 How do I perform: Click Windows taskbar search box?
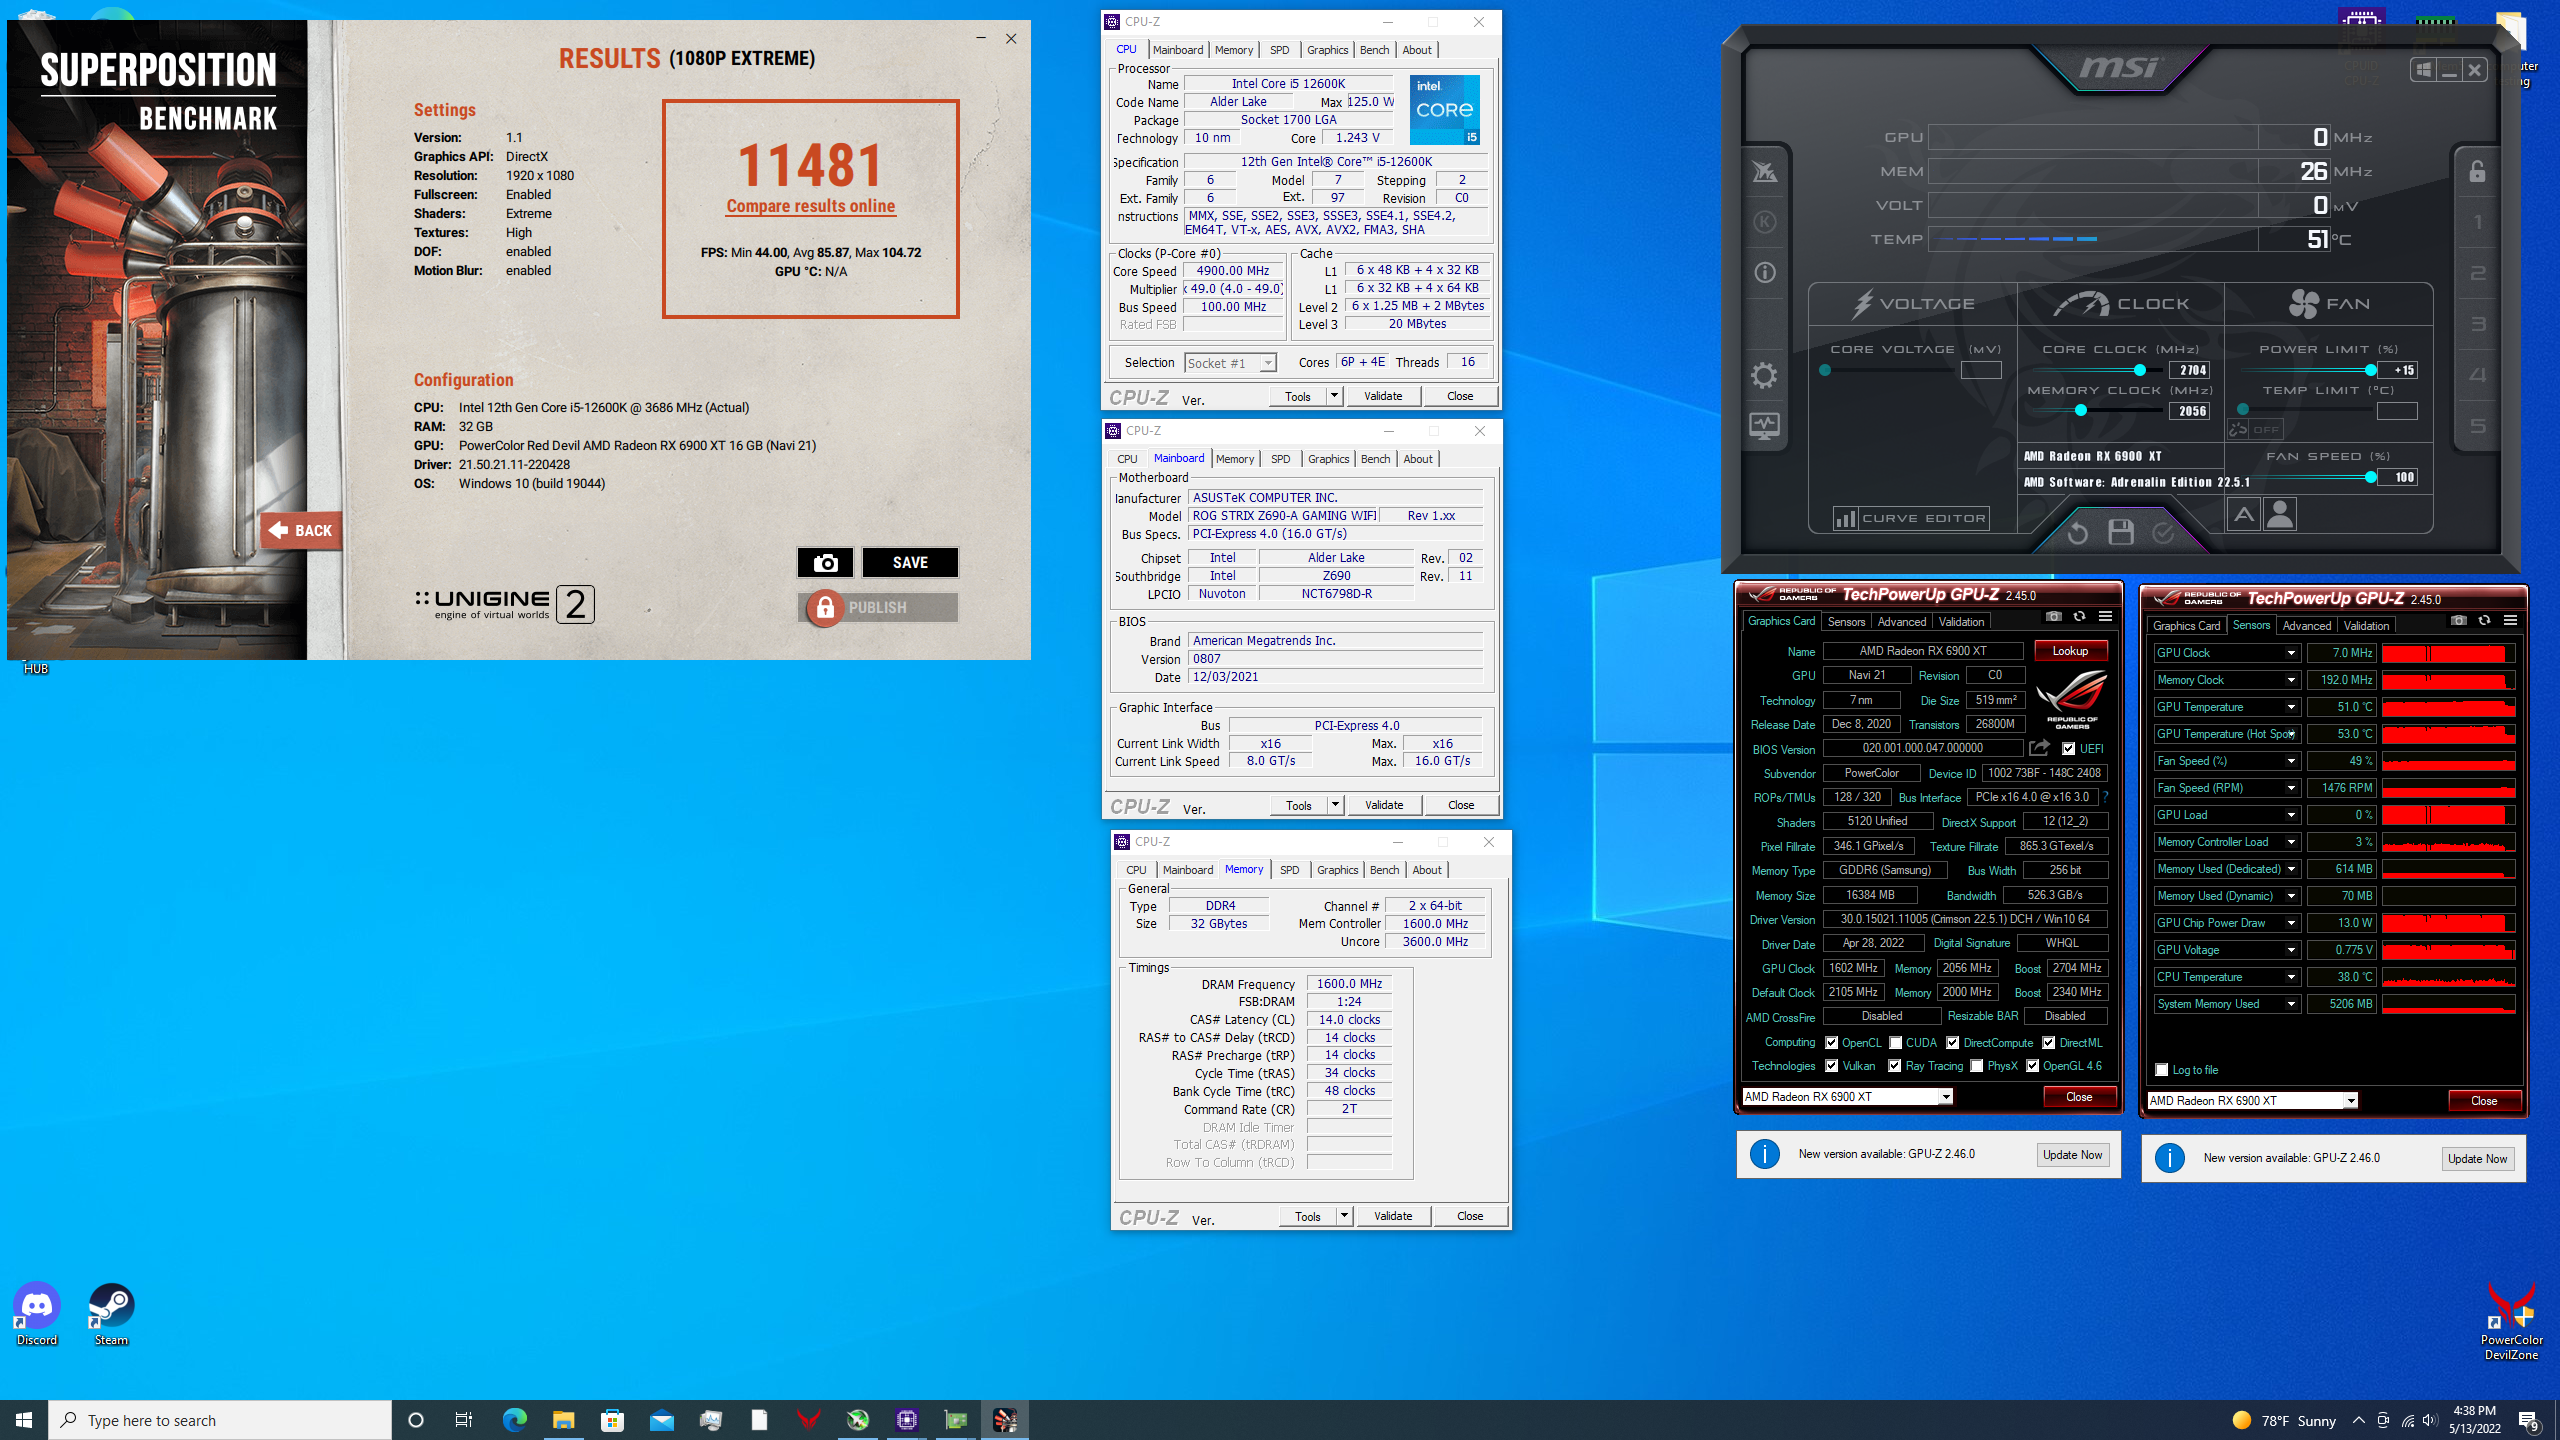[220, 1420]
